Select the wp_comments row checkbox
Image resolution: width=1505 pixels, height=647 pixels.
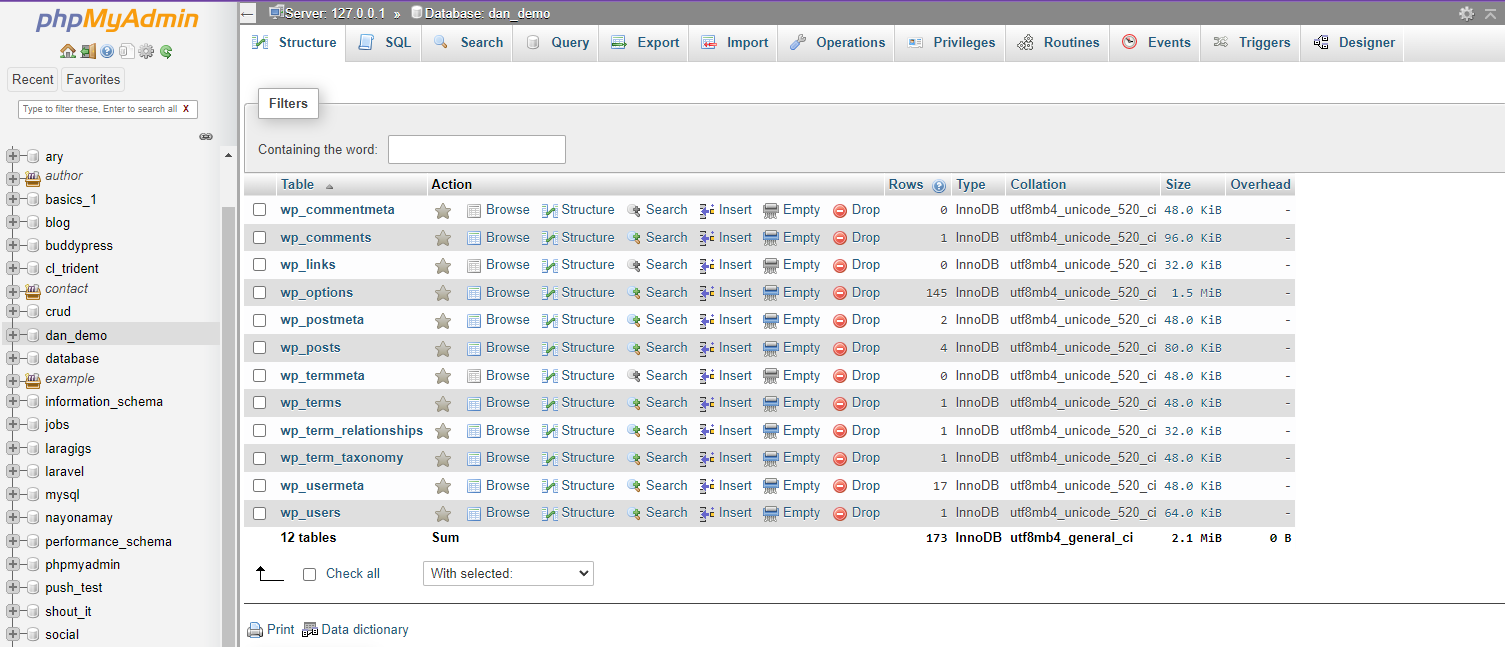pos(260,238)
